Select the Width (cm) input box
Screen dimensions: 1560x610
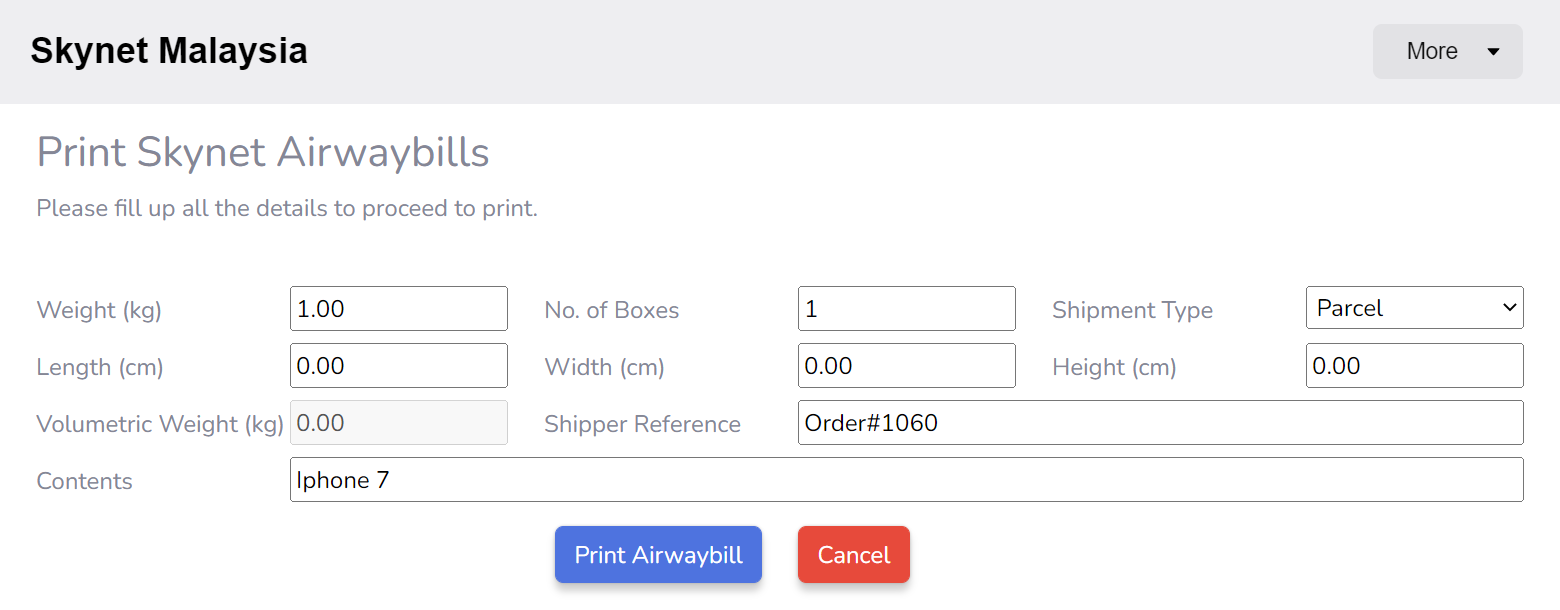pos(906,366)
